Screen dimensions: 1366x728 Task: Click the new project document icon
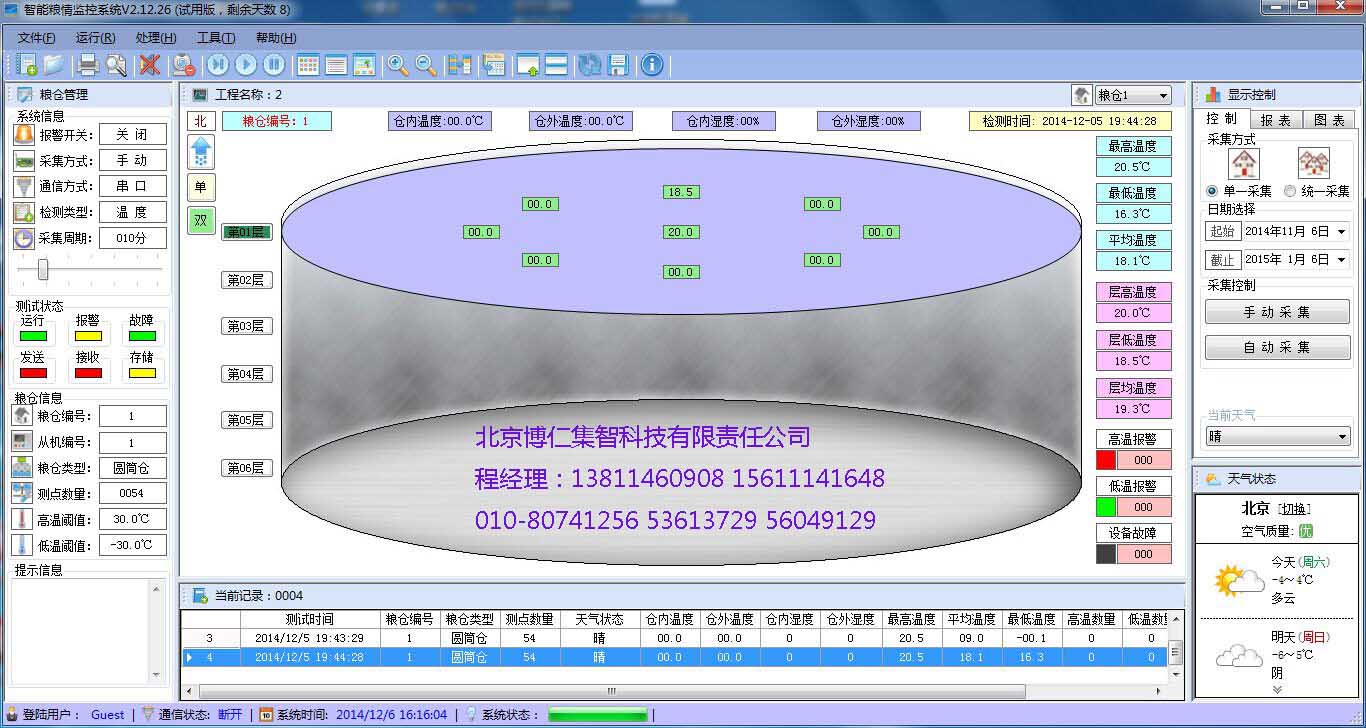[x=27, y=65]
